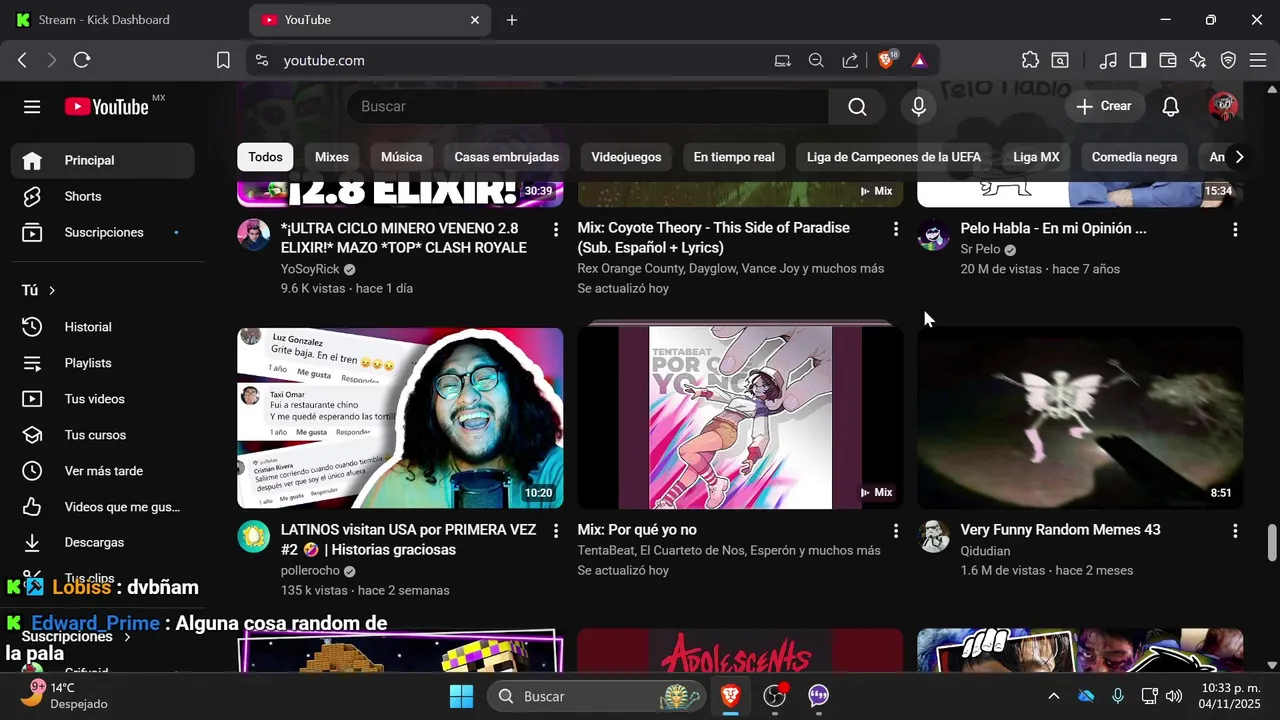Open the Sr Pelo channel link
Screen dimensions: 1280x720
(980, 249)
